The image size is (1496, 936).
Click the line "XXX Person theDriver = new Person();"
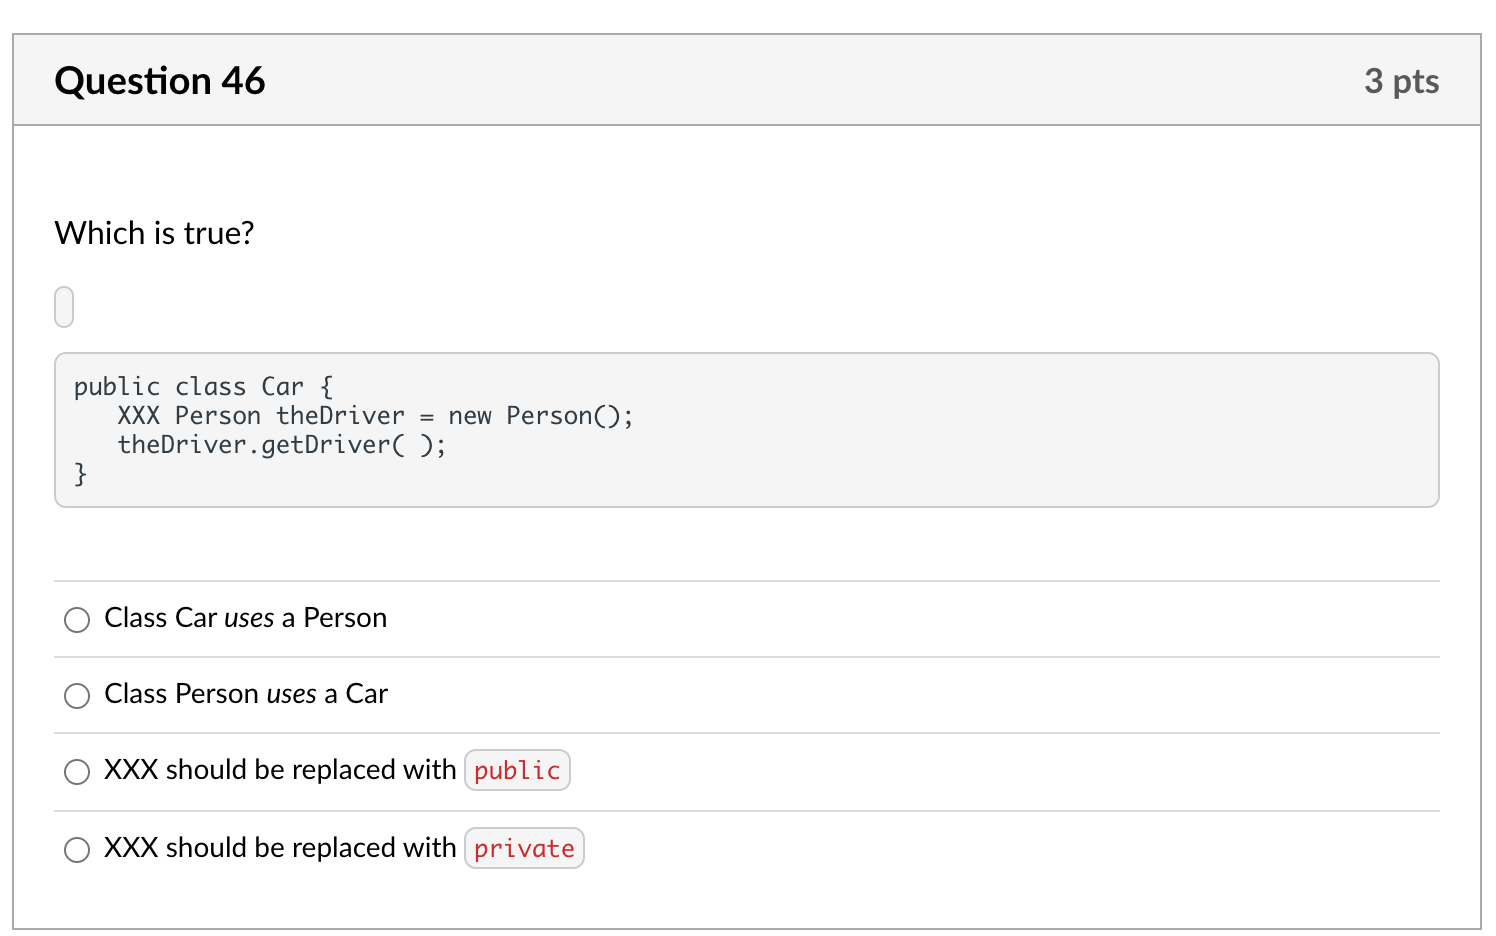pos(376,416)
